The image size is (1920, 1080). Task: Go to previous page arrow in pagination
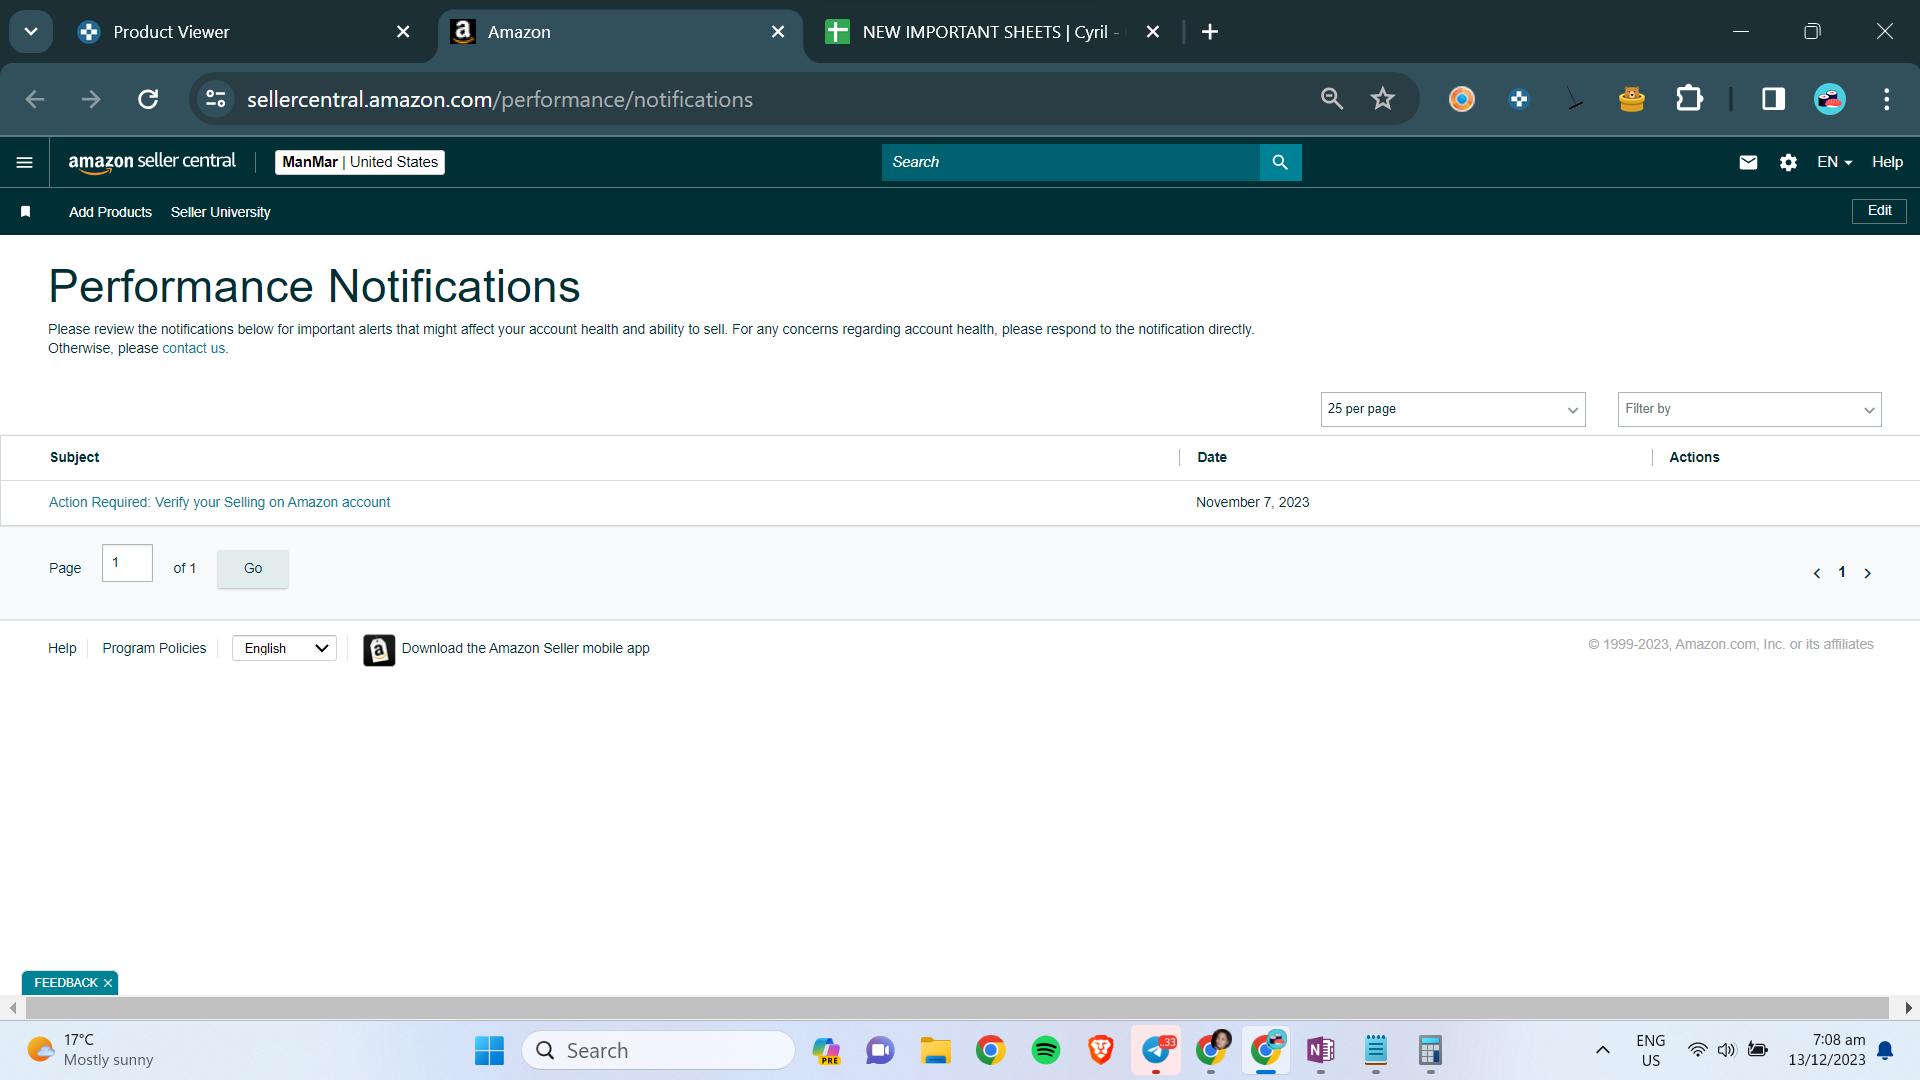[x=1817, y=573]
